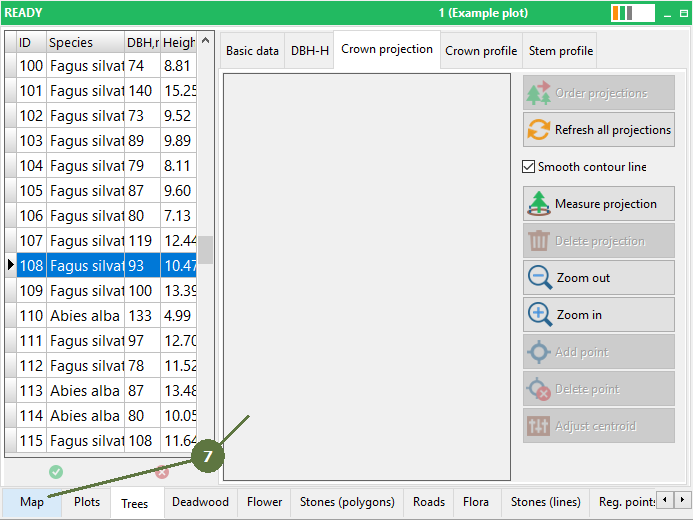Open the Map tab at the bottom
Viewport: 693px width, 520px height.
point(32,502)
